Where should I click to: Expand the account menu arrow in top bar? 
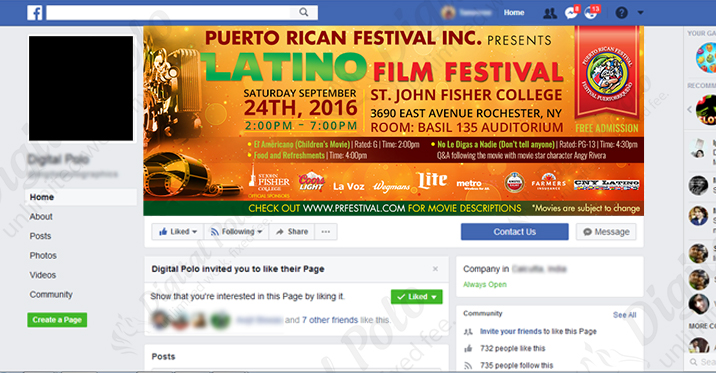[x=640, y=13]
